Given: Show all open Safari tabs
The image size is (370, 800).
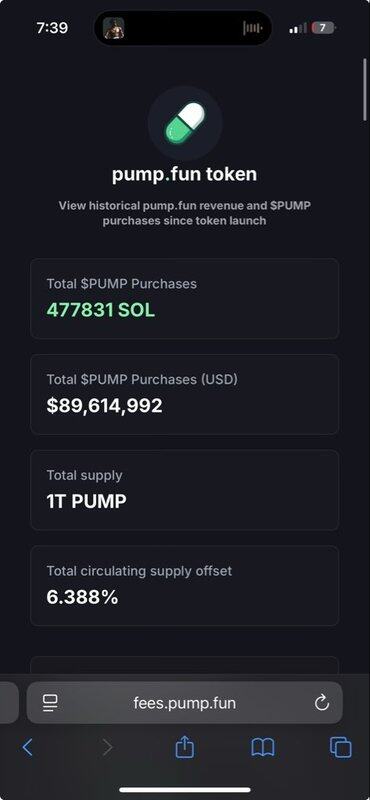Looking at the screenshot, I should point(340,747).
